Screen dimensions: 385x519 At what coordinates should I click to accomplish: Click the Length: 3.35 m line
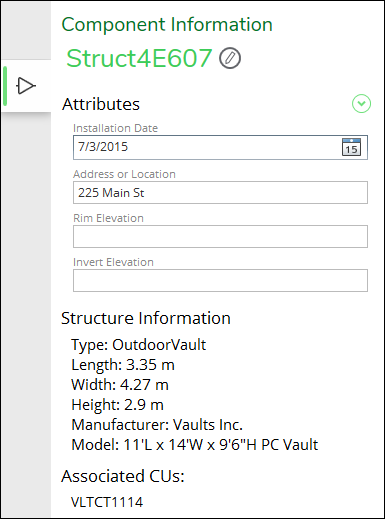pos(123,365)
